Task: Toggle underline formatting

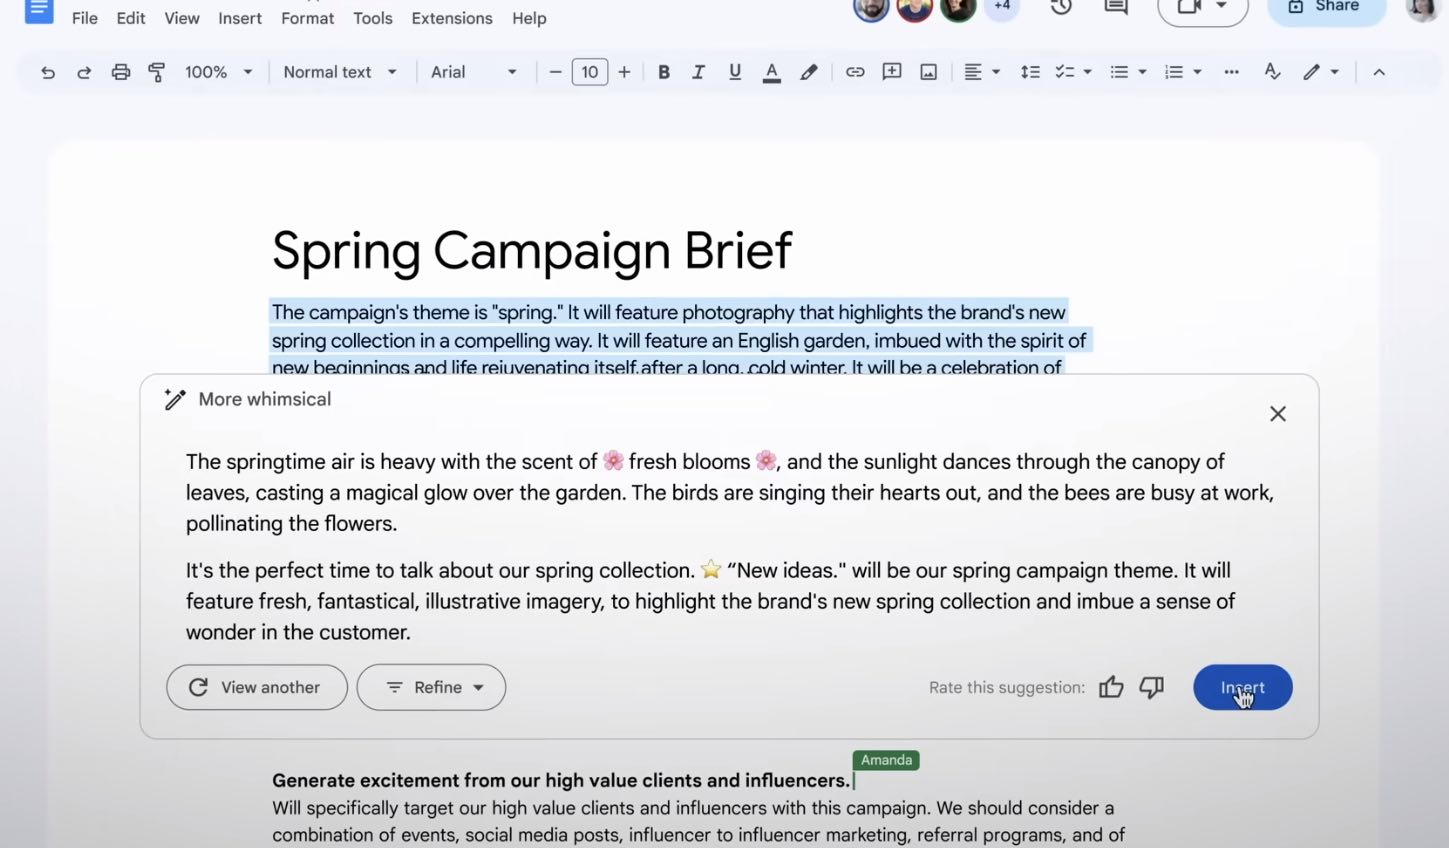Action: tap(735, 72)
